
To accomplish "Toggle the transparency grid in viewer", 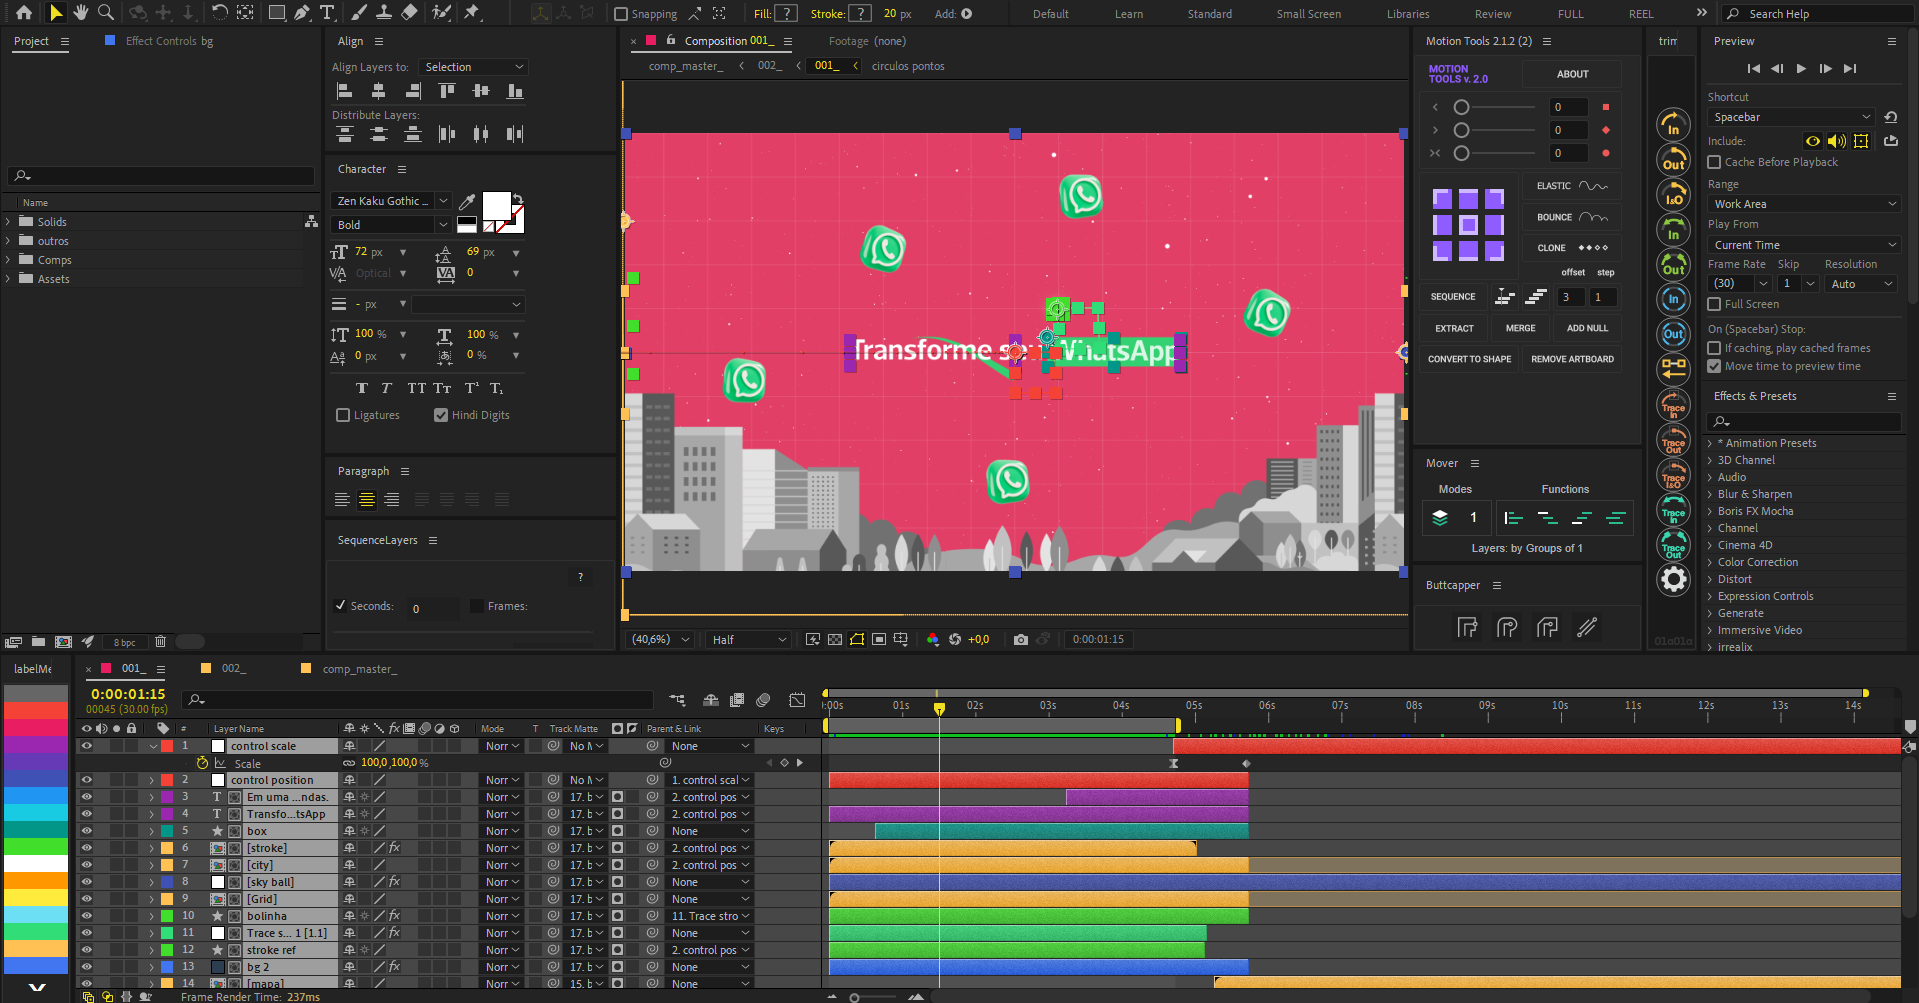I will (835, 639).
